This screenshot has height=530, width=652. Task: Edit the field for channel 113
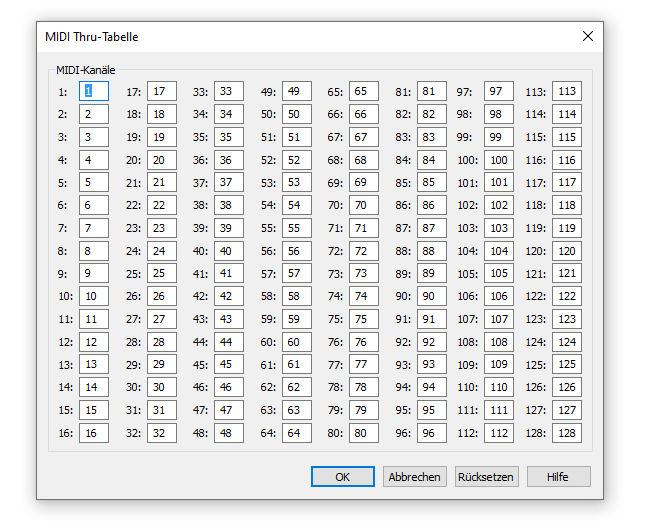pos(567,91)
